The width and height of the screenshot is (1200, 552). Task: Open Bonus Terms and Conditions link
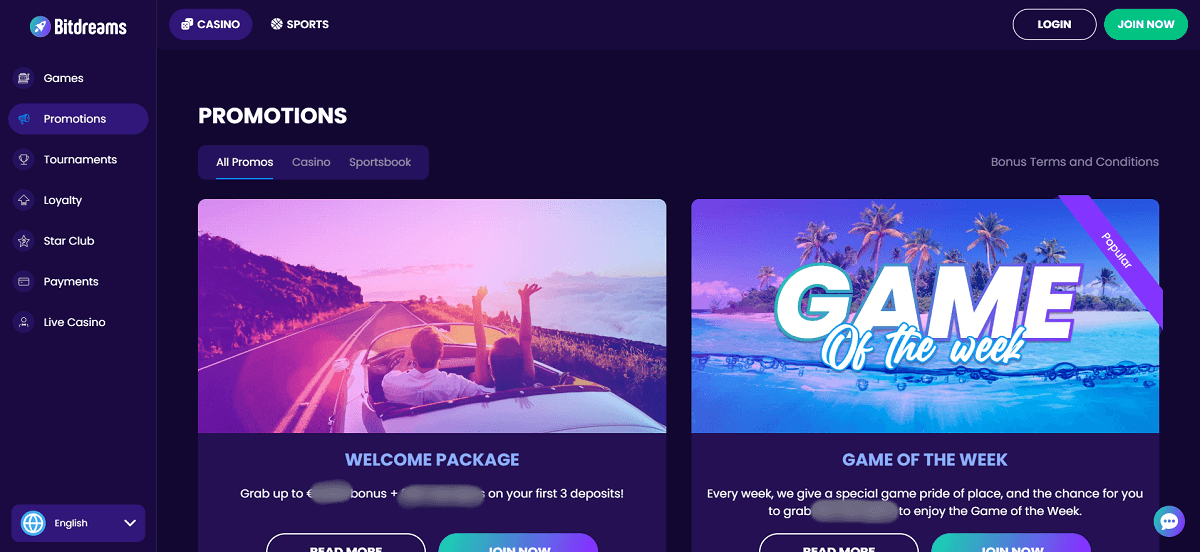(x=1075, y=162)
